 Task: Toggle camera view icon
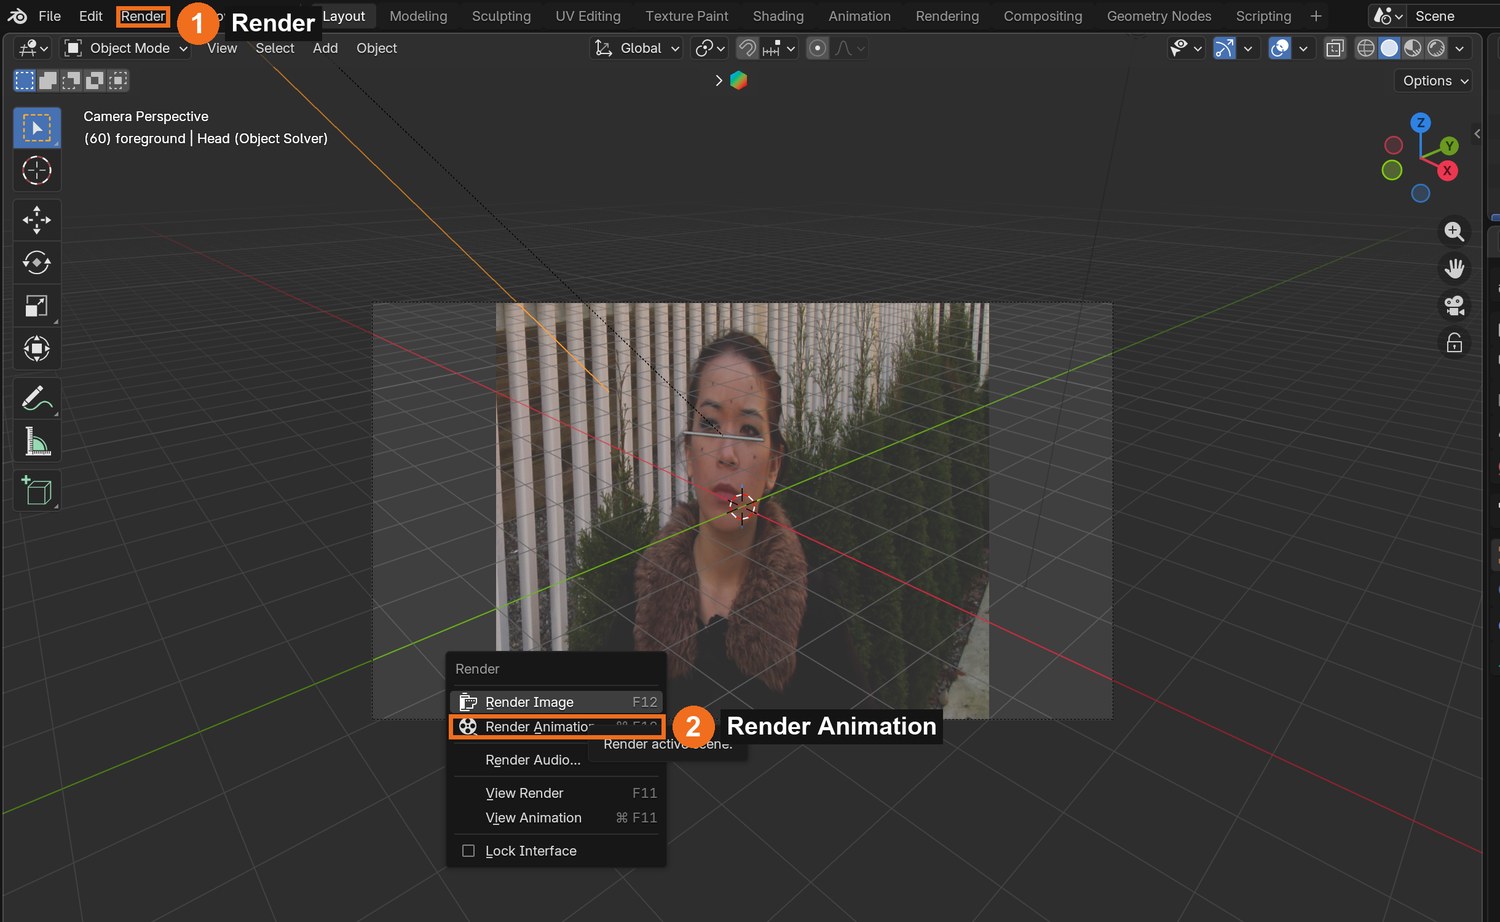pyautogui.click(x=1454, y=306)
